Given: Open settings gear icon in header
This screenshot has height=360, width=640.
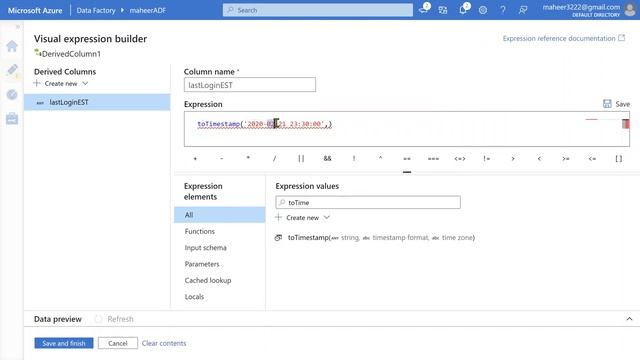Looking at the screenshot, I should click(483, 10).
